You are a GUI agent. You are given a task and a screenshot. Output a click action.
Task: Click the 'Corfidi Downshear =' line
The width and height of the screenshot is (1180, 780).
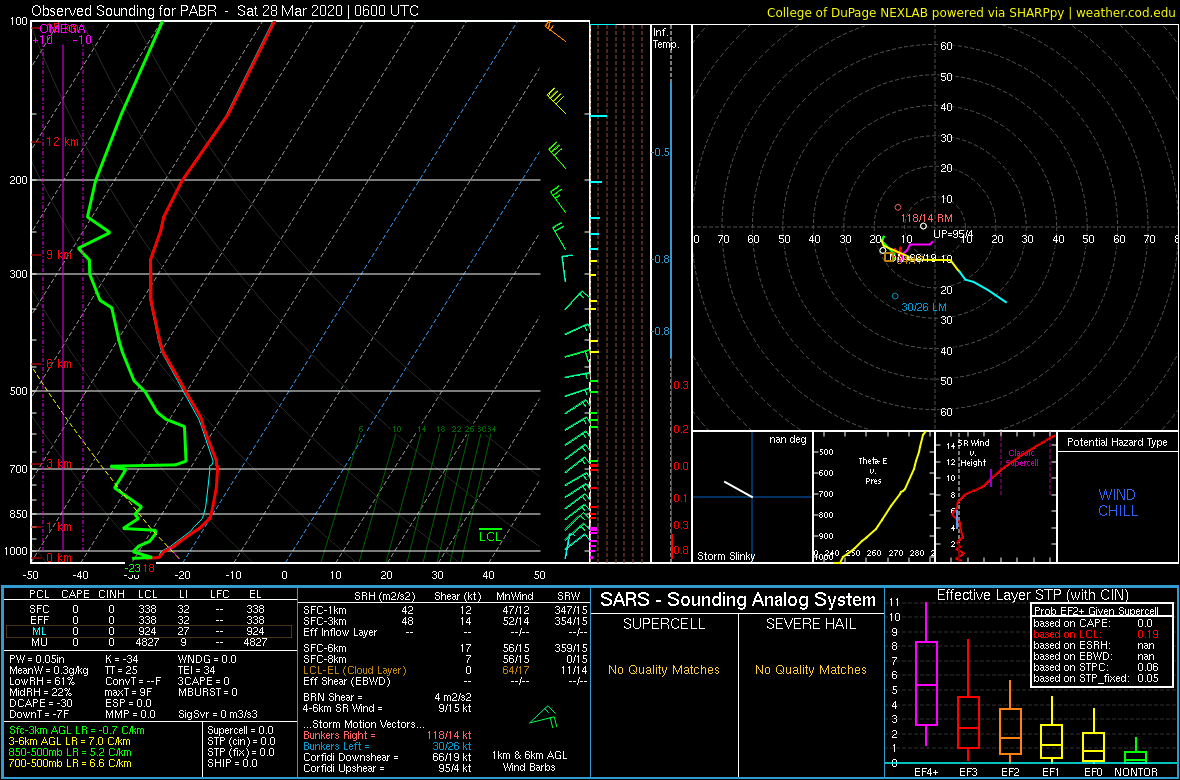click(x=388, y=757)
